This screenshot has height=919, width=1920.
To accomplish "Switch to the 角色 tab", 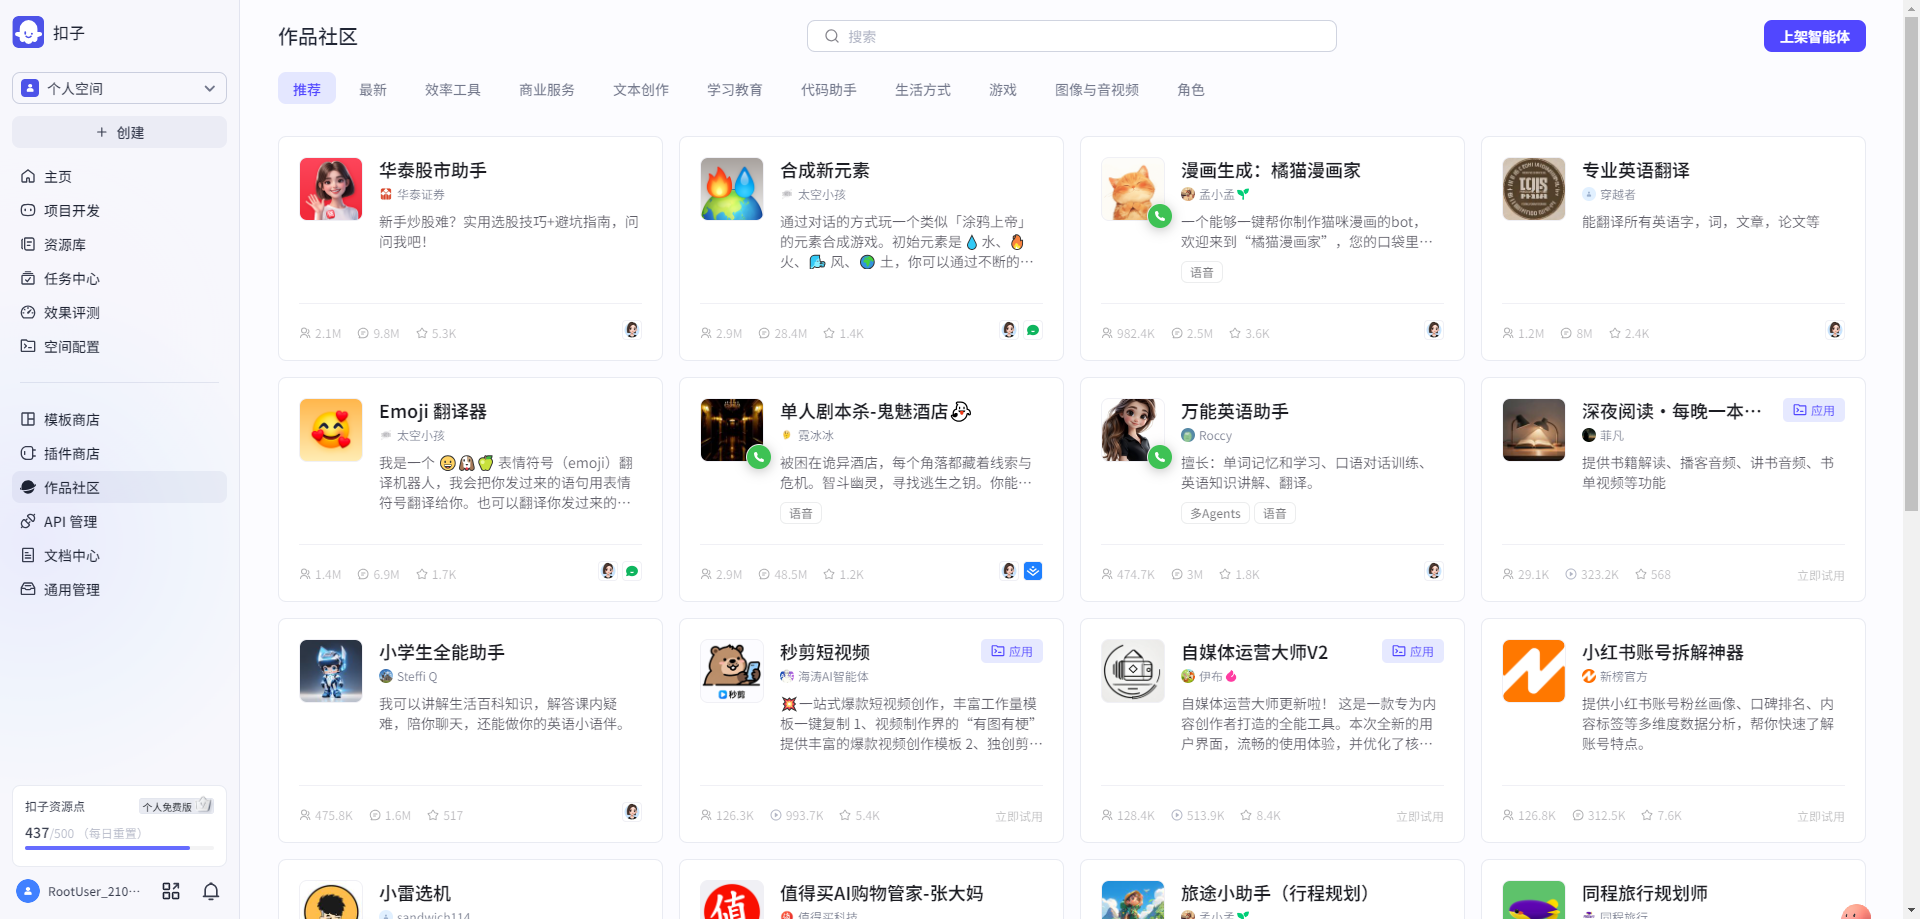I will tap(1191, 89).
